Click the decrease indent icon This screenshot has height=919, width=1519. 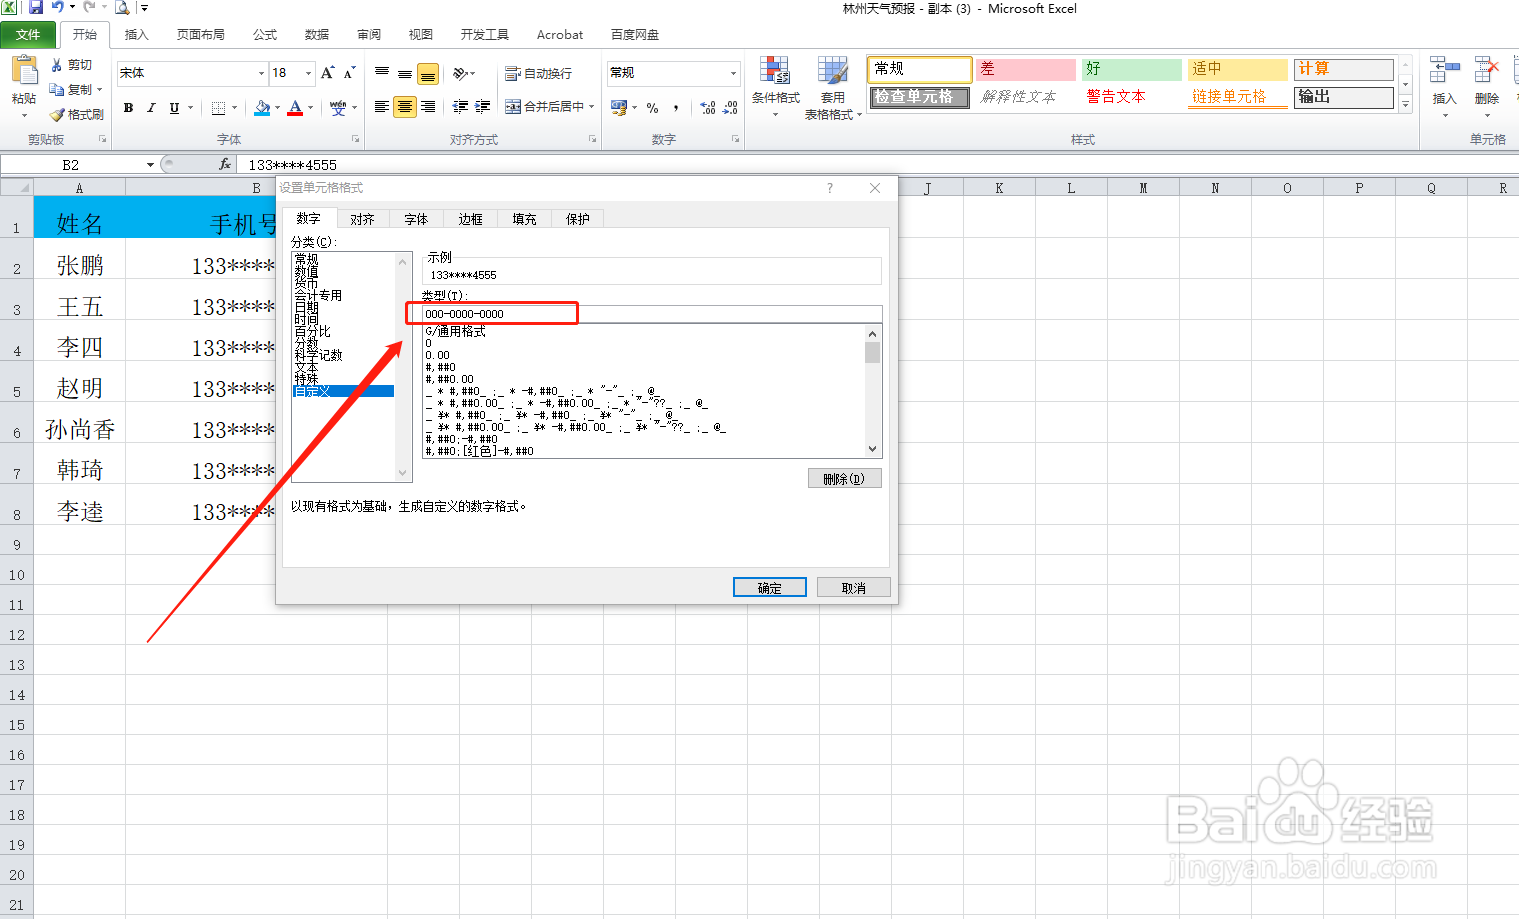click(x=460, y=107)
